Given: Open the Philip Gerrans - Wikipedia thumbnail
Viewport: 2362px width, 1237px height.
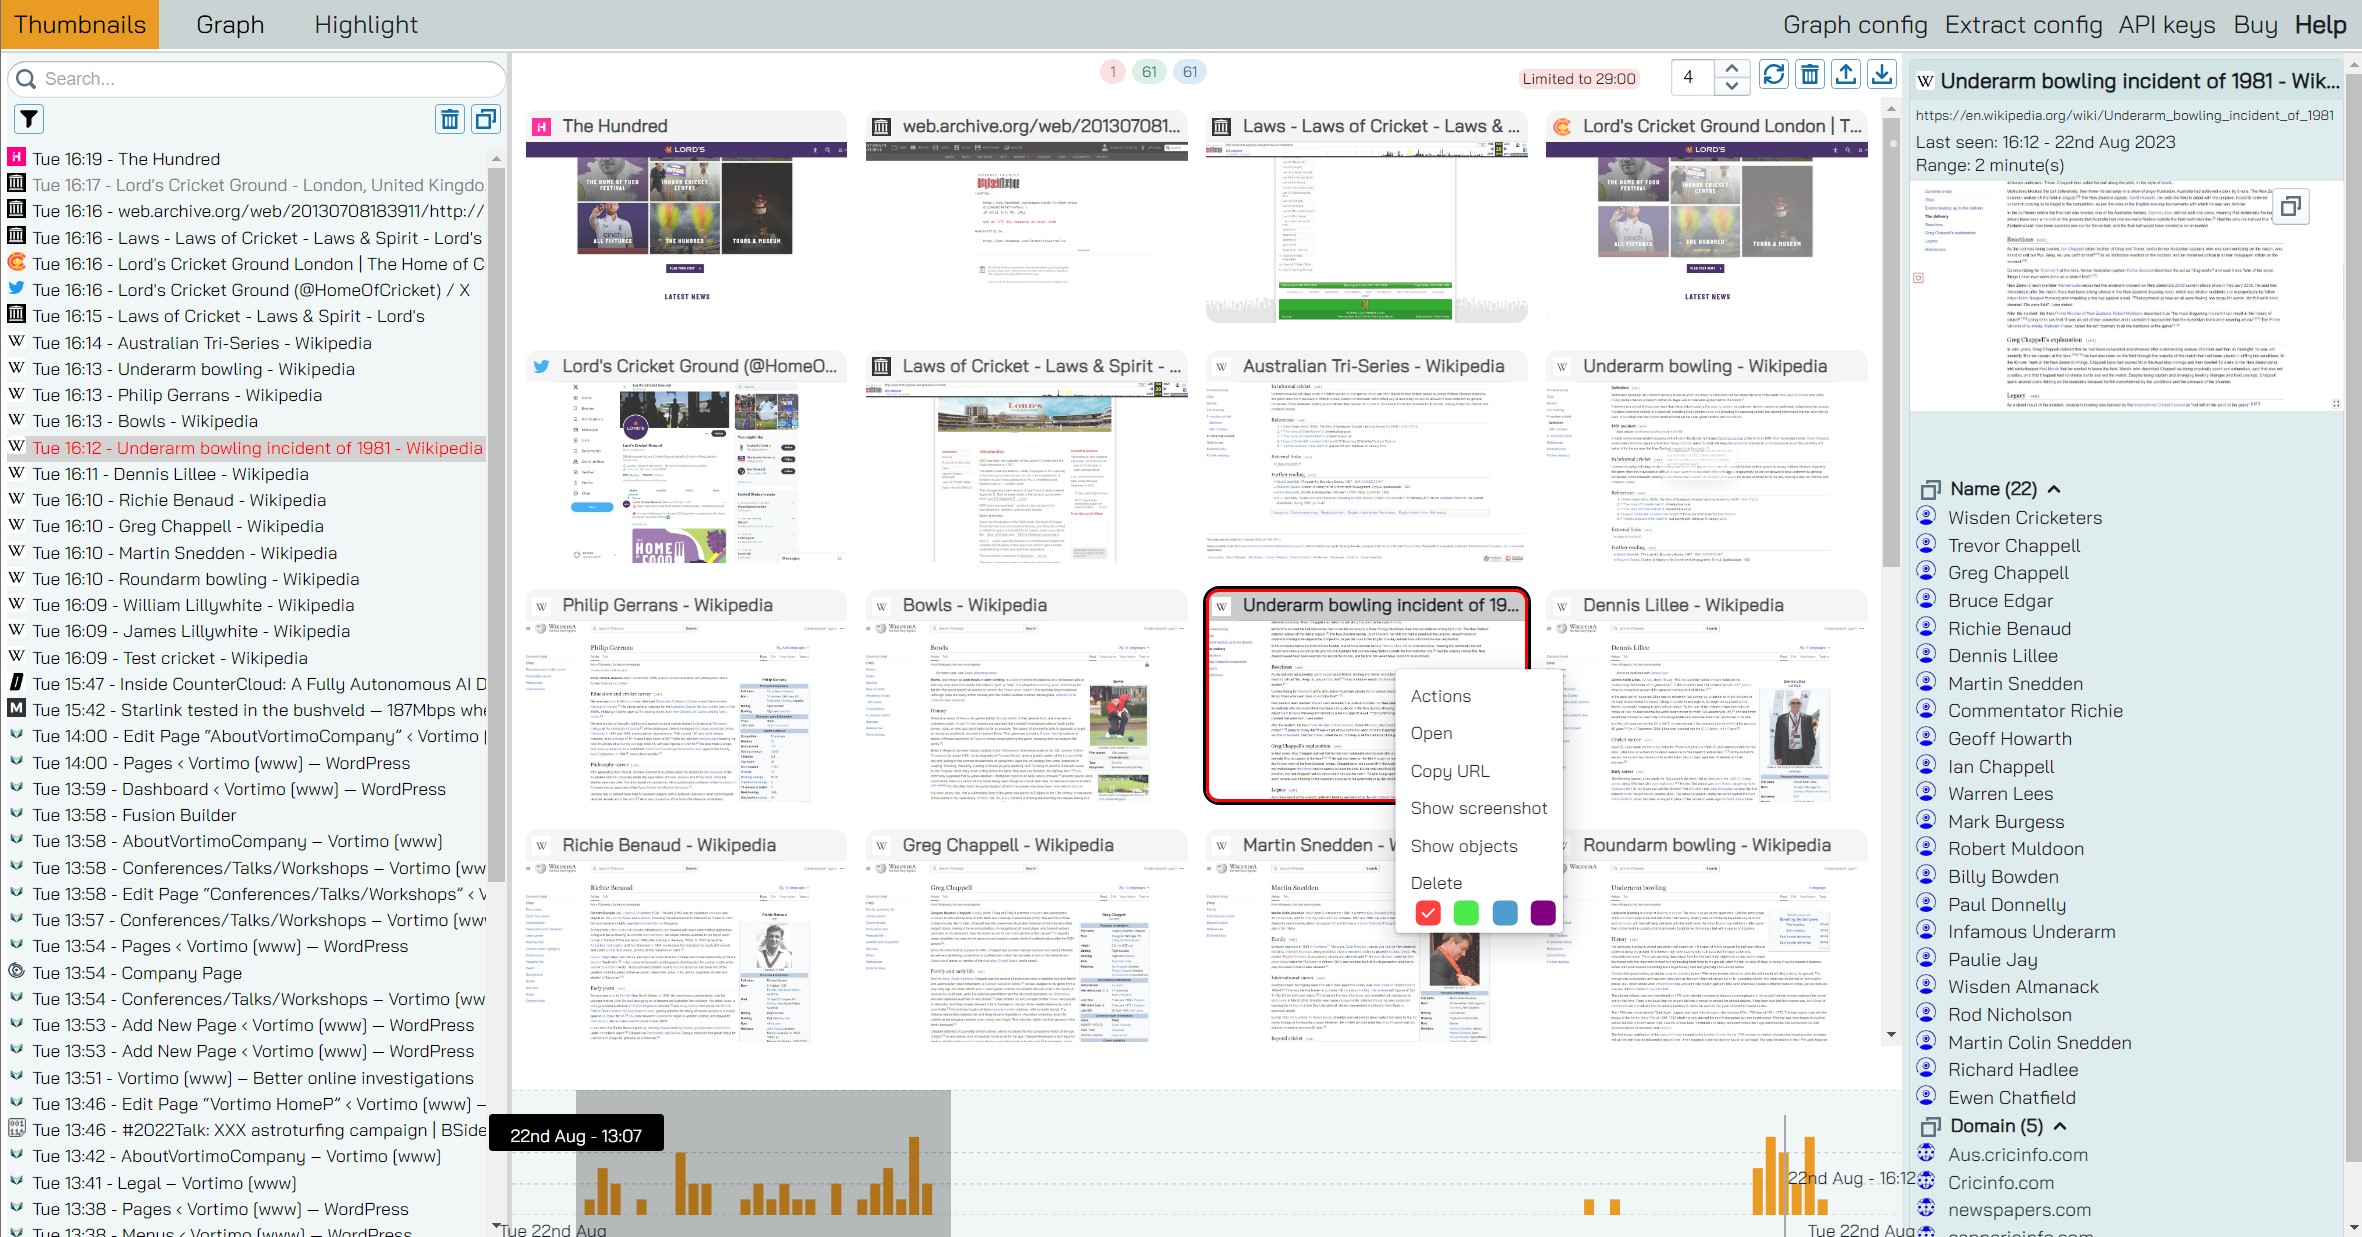Looking at the screenshot, I should (686, 698).
